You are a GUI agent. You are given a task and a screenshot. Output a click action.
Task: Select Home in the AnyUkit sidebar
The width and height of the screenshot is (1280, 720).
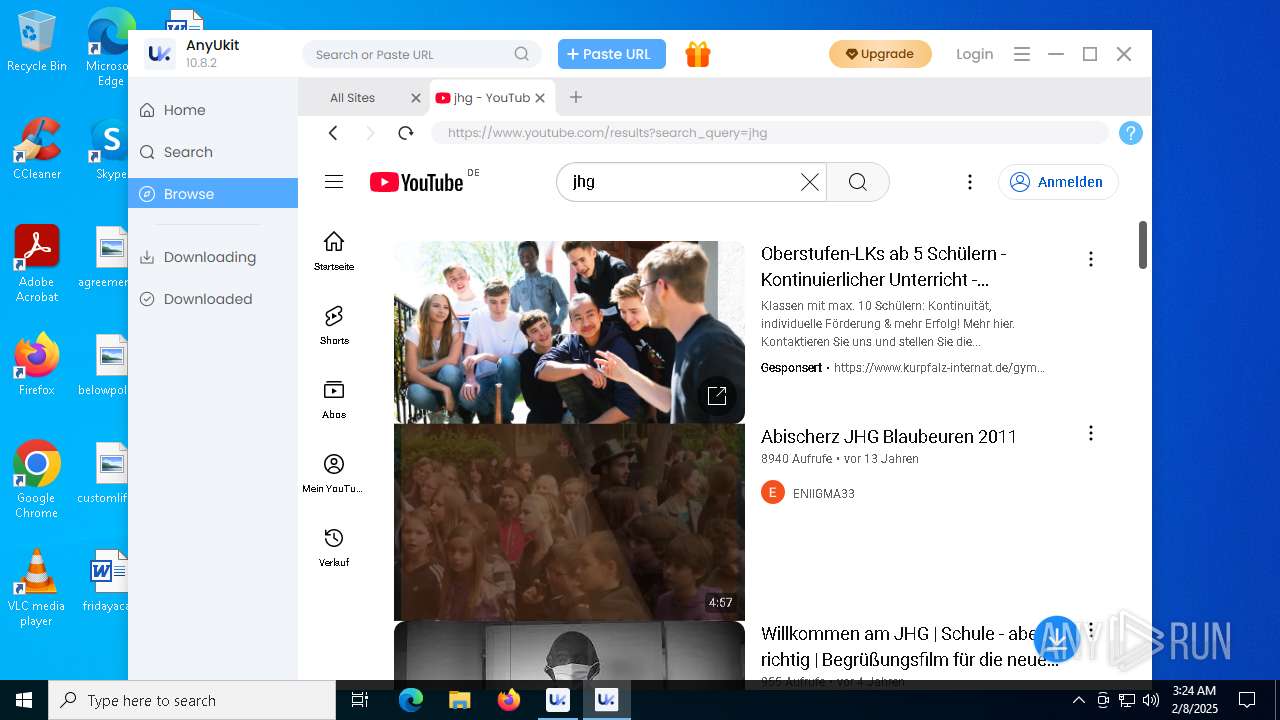tap(213, 110)
